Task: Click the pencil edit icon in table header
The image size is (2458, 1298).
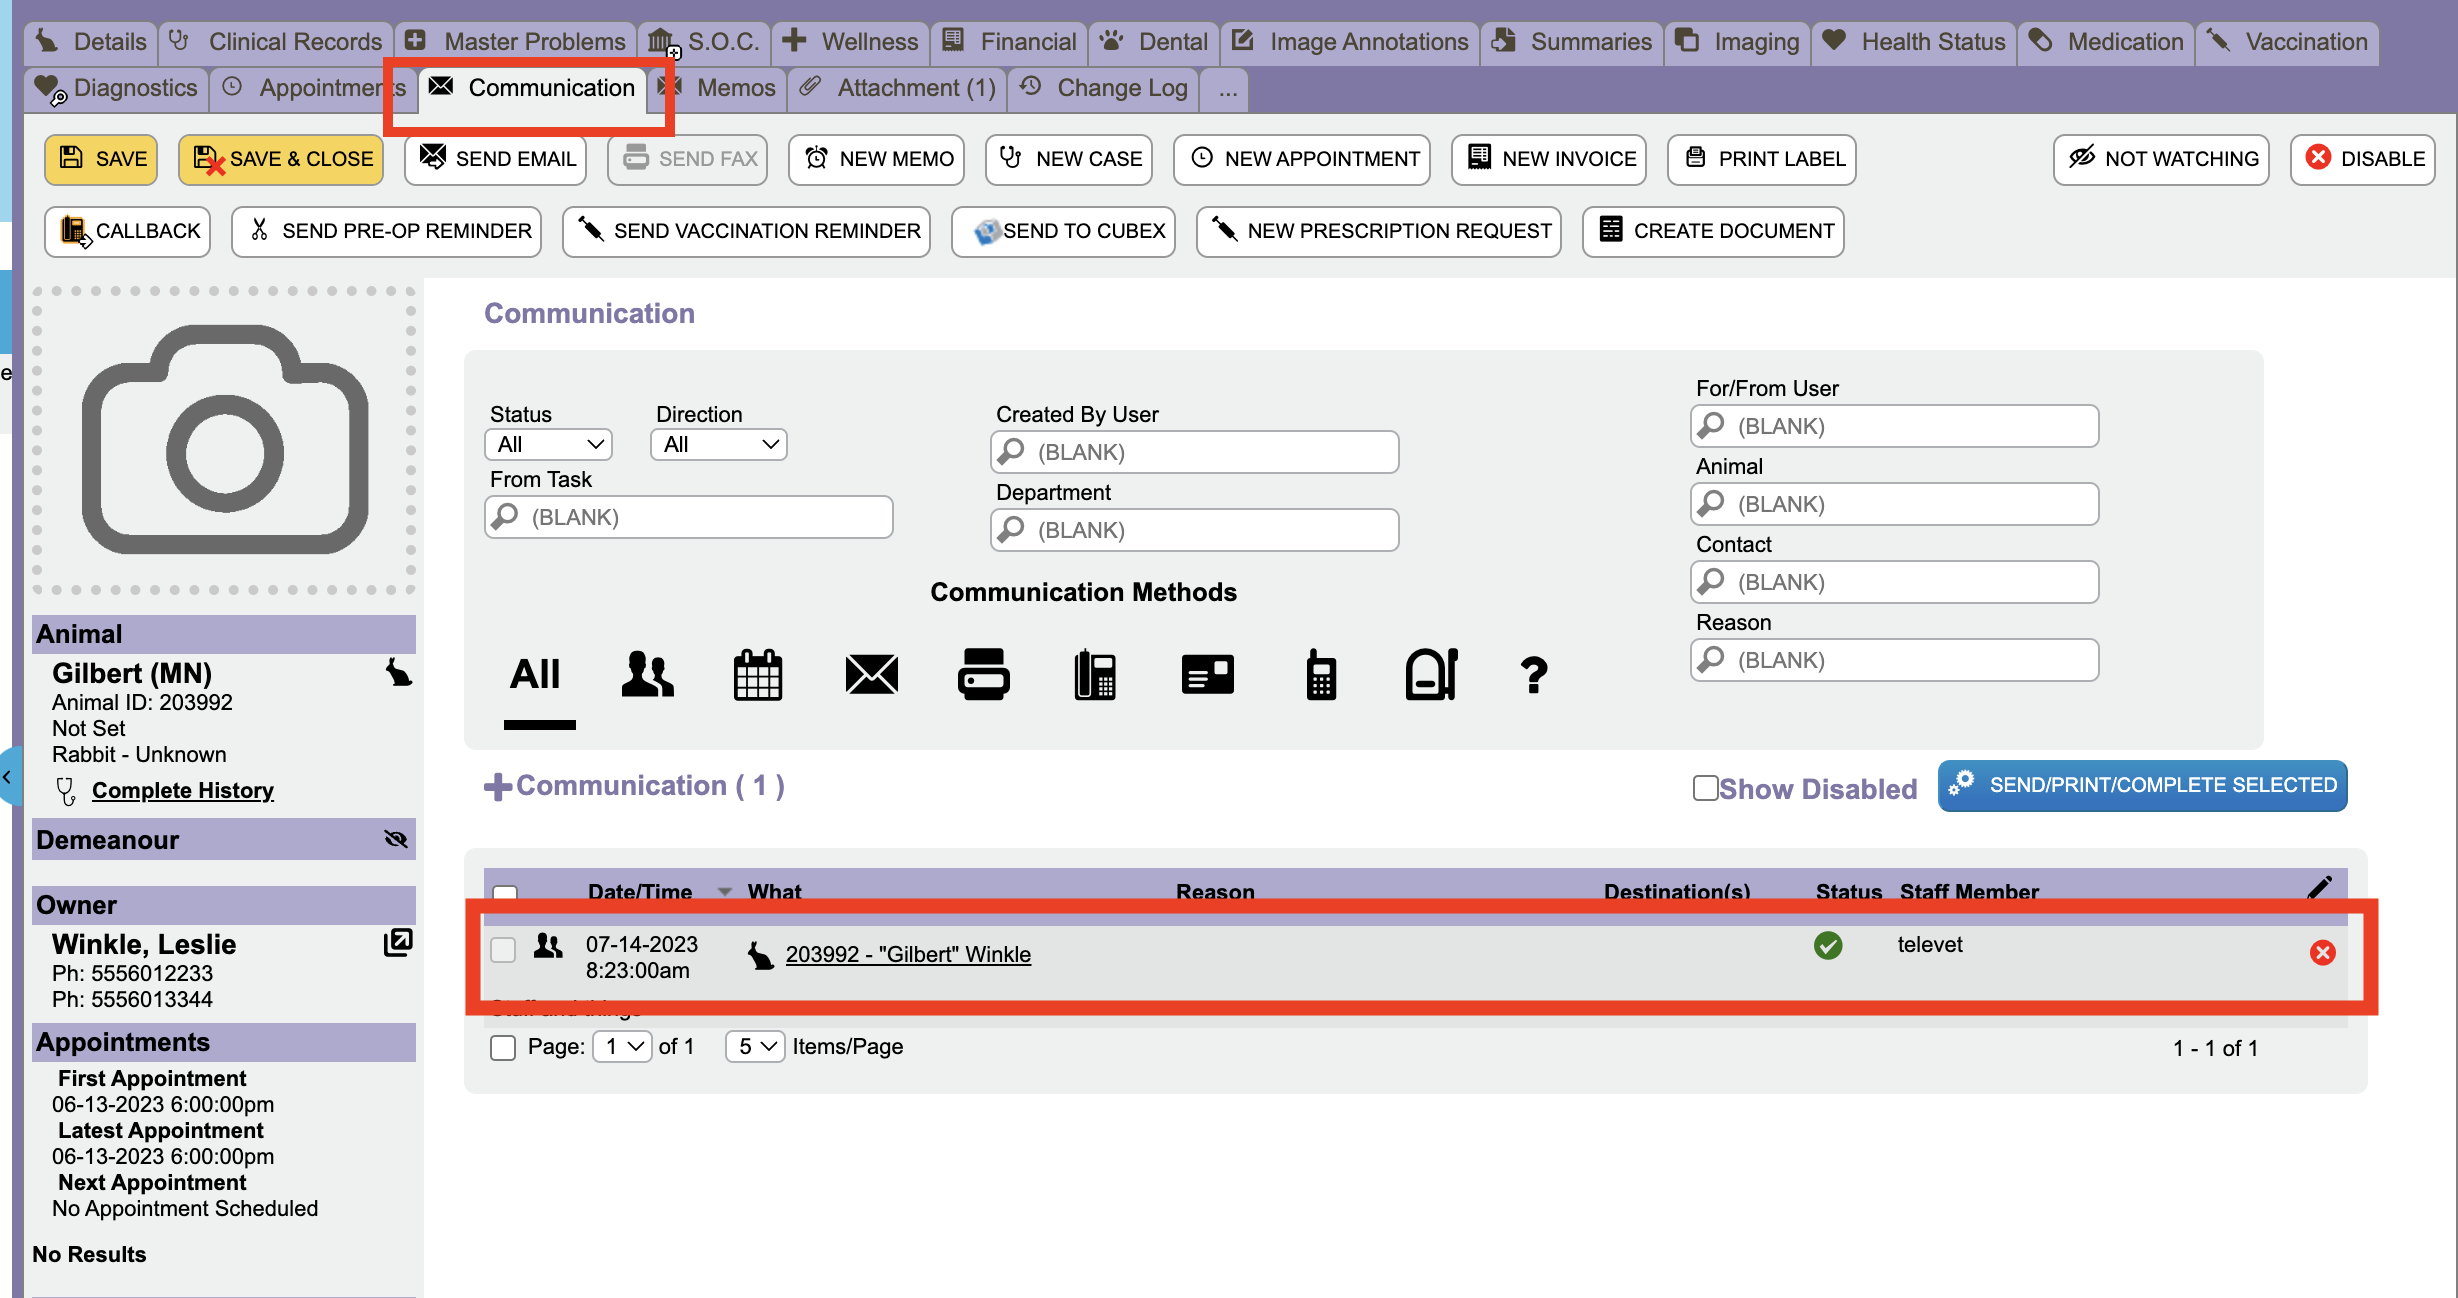Action: pos(2319,887)
